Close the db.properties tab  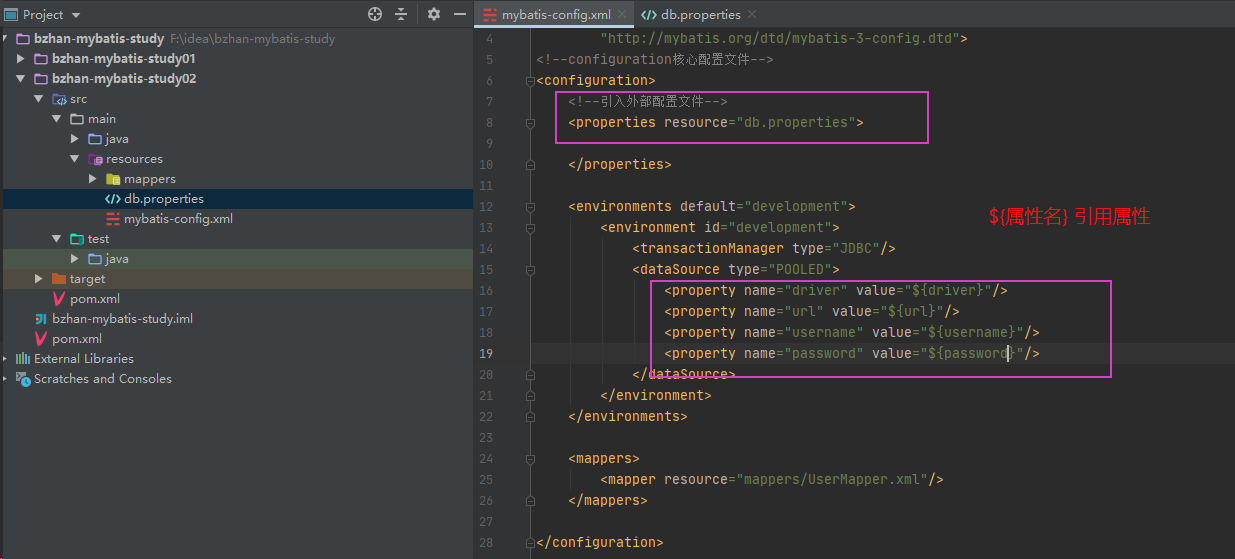[x=751, y=14]
